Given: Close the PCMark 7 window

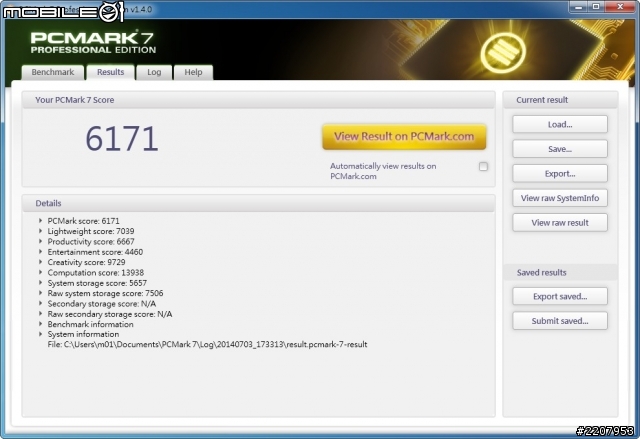Looking at the screenshot, I should click(620, 7).
